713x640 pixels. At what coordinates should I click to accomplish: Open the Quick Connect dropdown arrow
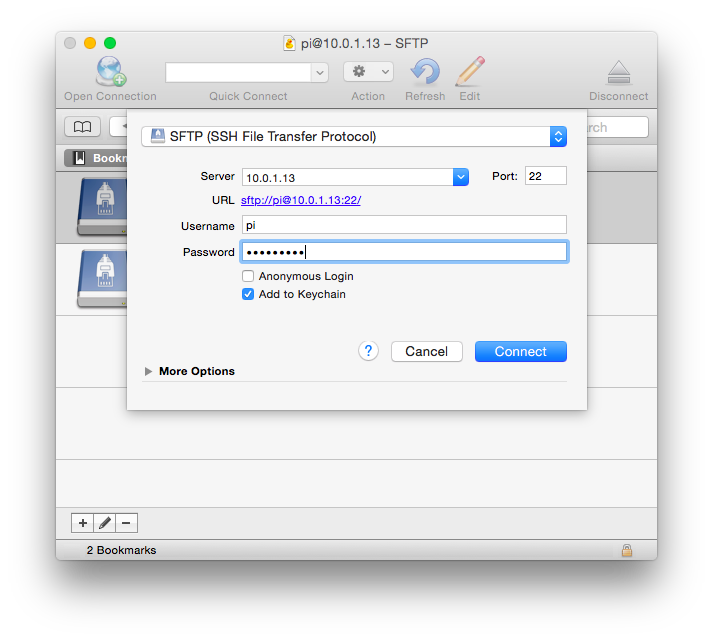point(320,72)
